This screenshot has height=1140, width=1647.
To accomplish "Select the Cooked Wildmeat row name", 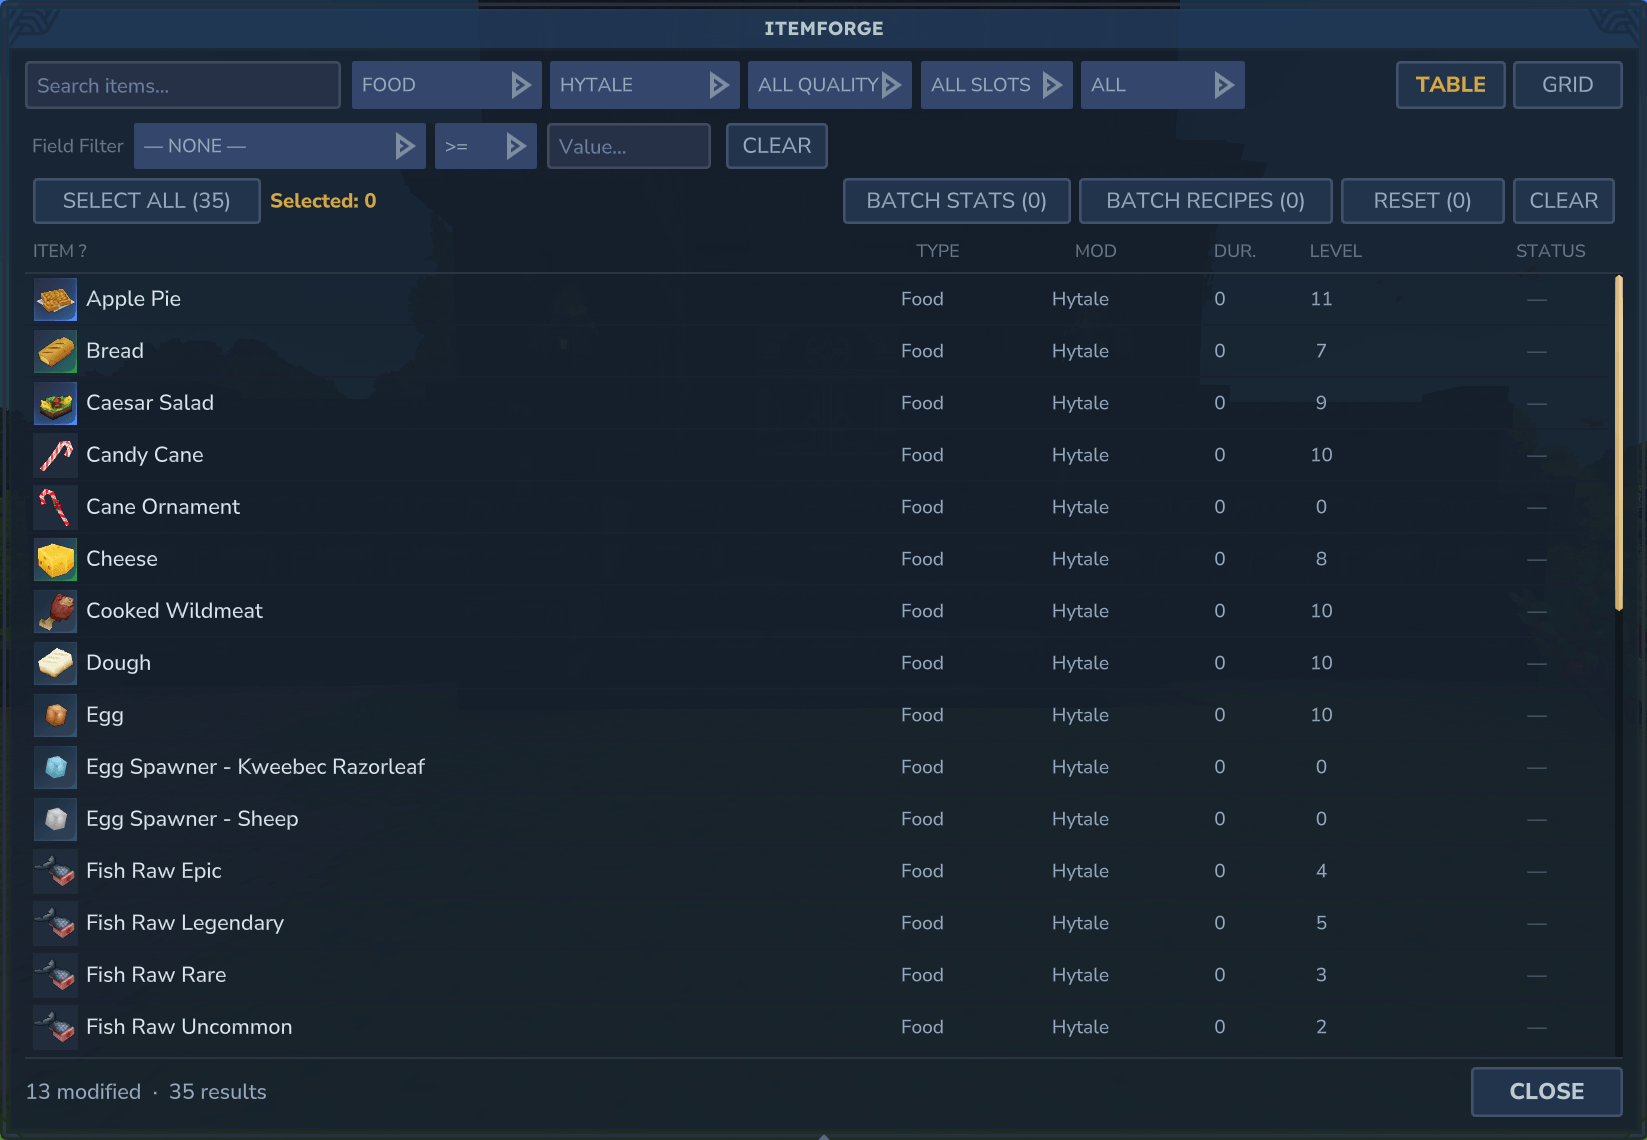I will click(174, 611).
